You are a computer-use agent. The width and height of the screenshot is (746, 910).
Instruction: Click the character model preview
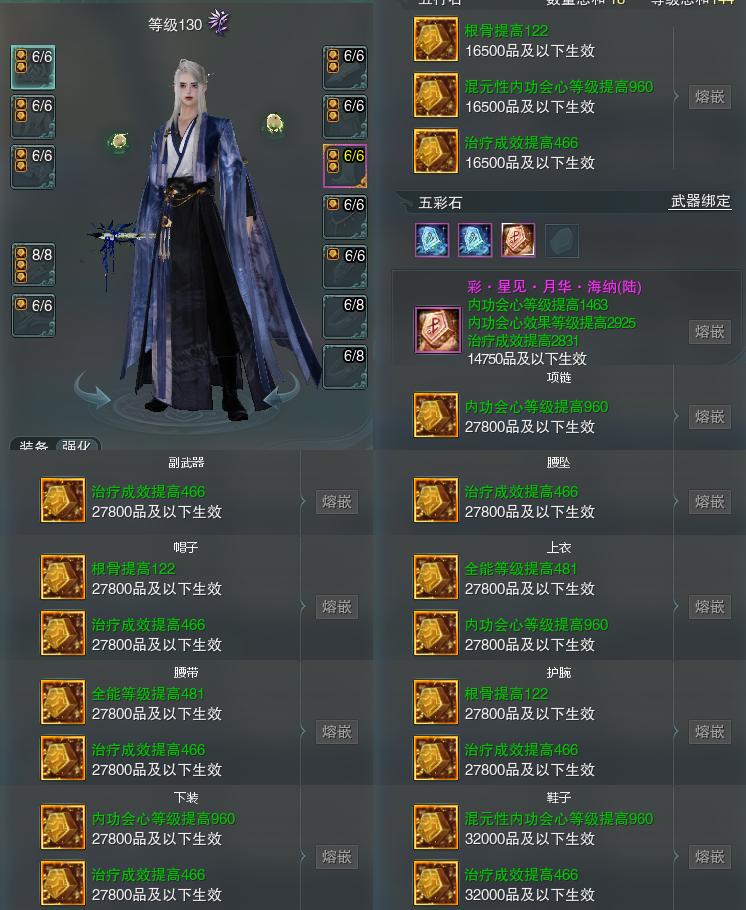point(203,238)
